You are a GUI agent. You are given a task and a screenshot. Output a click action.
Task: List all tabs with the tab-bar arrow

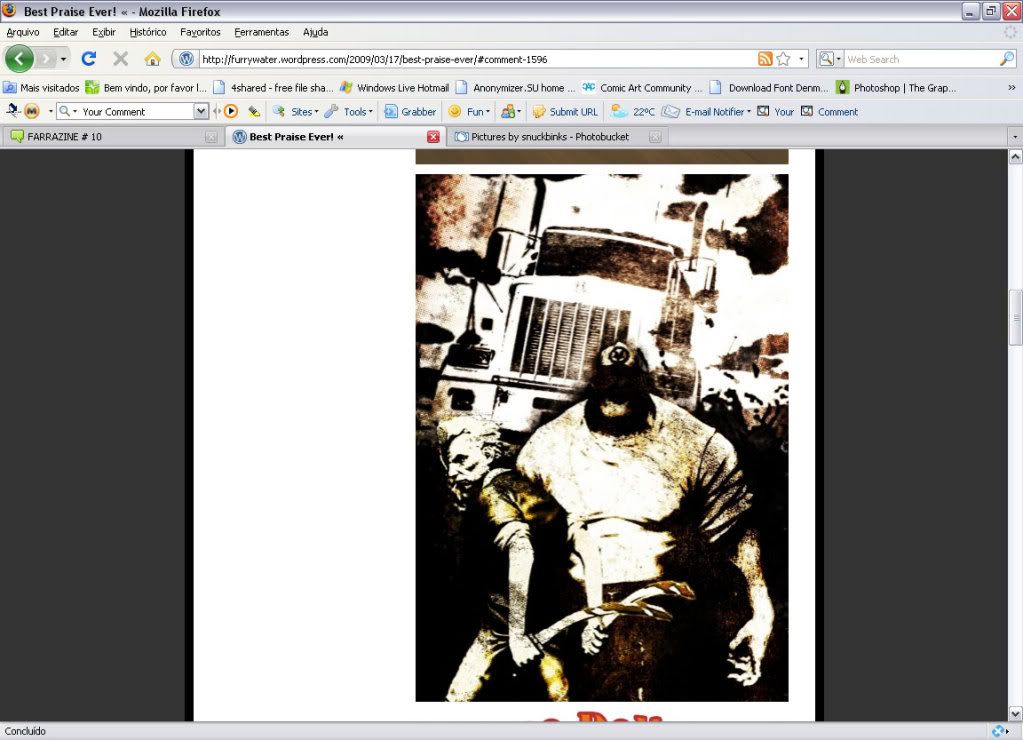coord(1015,136)
